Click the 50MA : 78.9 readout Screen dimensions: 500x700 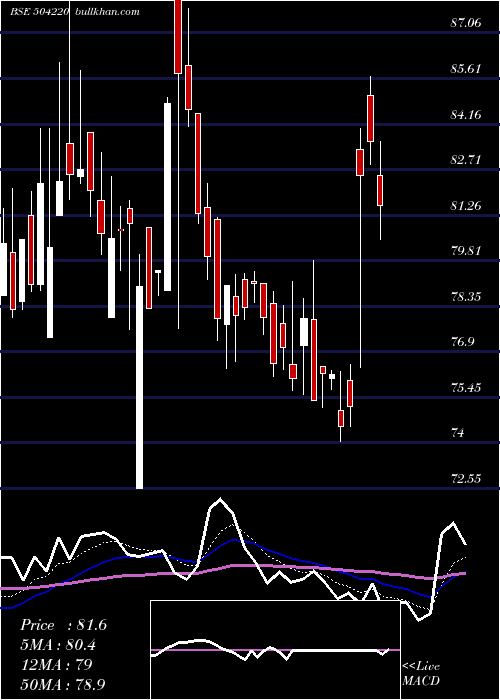tap(63, 684)
